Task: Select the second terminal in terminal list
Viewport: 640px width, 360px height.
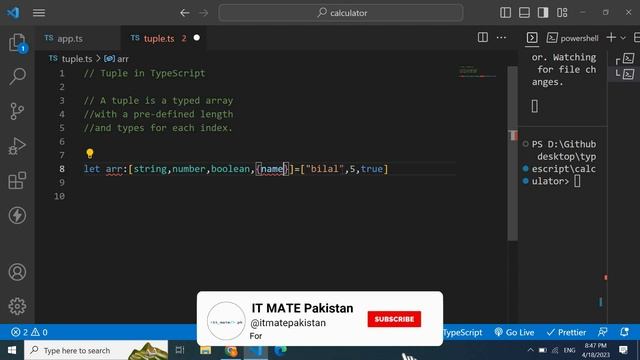Action: pos(629,74)
